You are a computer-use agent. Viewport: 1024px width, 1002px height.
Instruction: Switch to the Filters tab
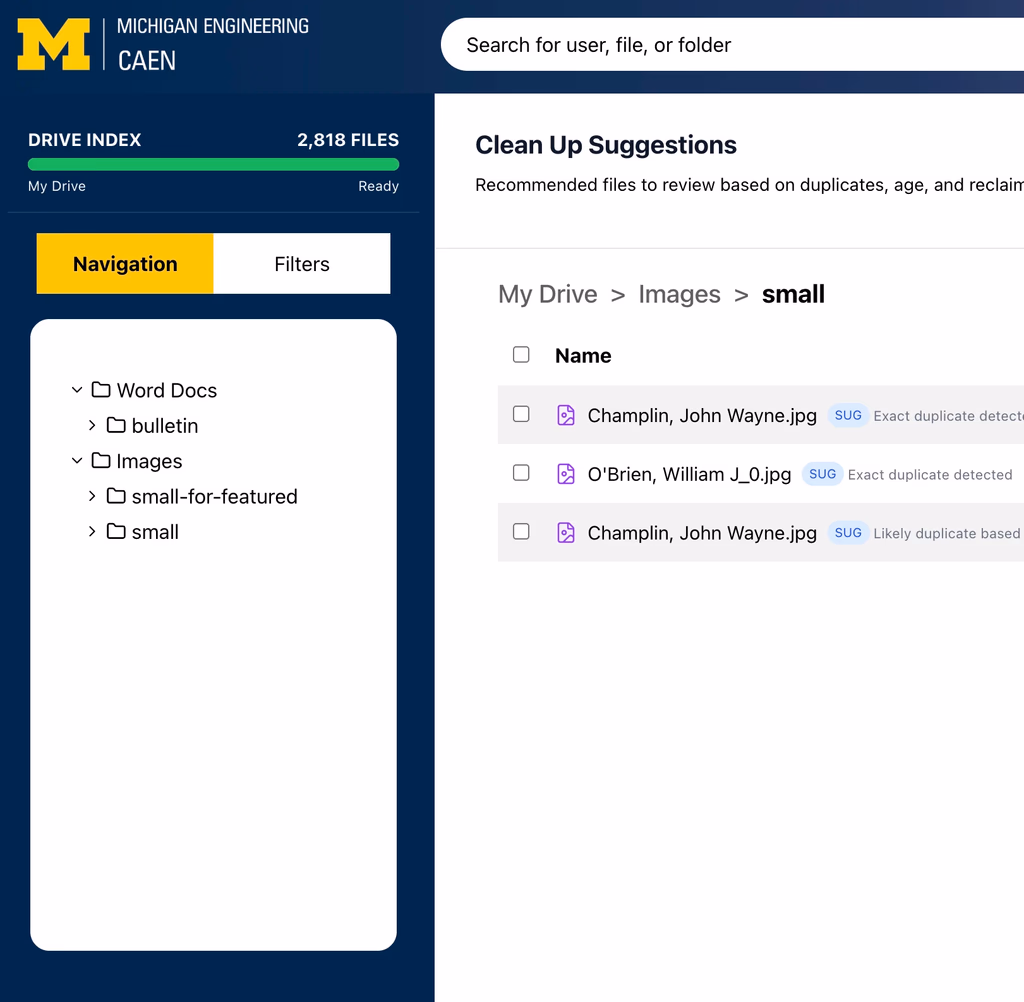pyautogui.click(x=302, y=263)
